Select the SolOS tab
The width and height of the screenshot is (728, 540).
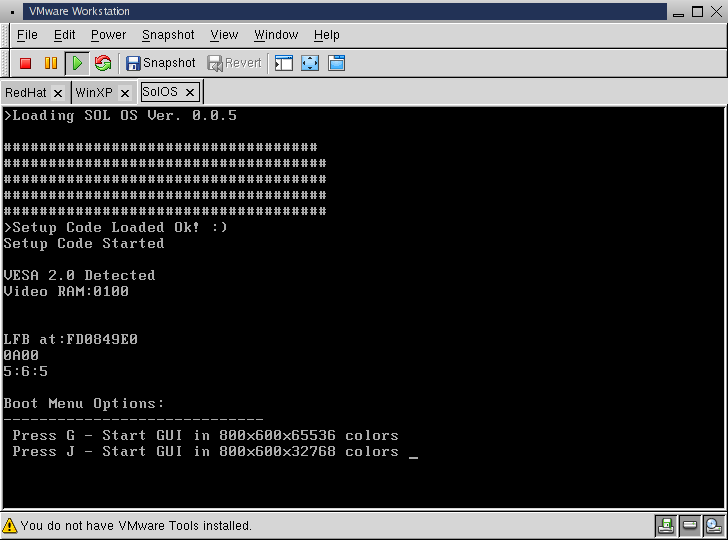[160, 92]
